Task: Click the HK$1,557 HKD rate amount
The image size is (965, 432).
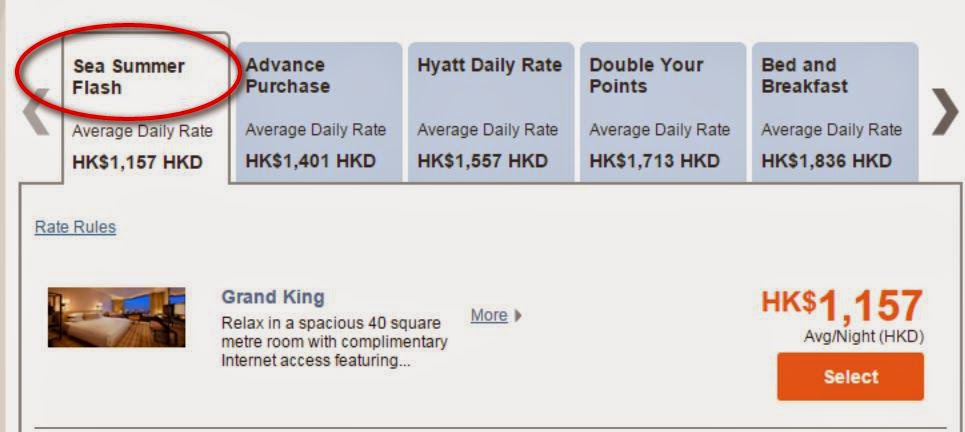Action: (482, 161)
